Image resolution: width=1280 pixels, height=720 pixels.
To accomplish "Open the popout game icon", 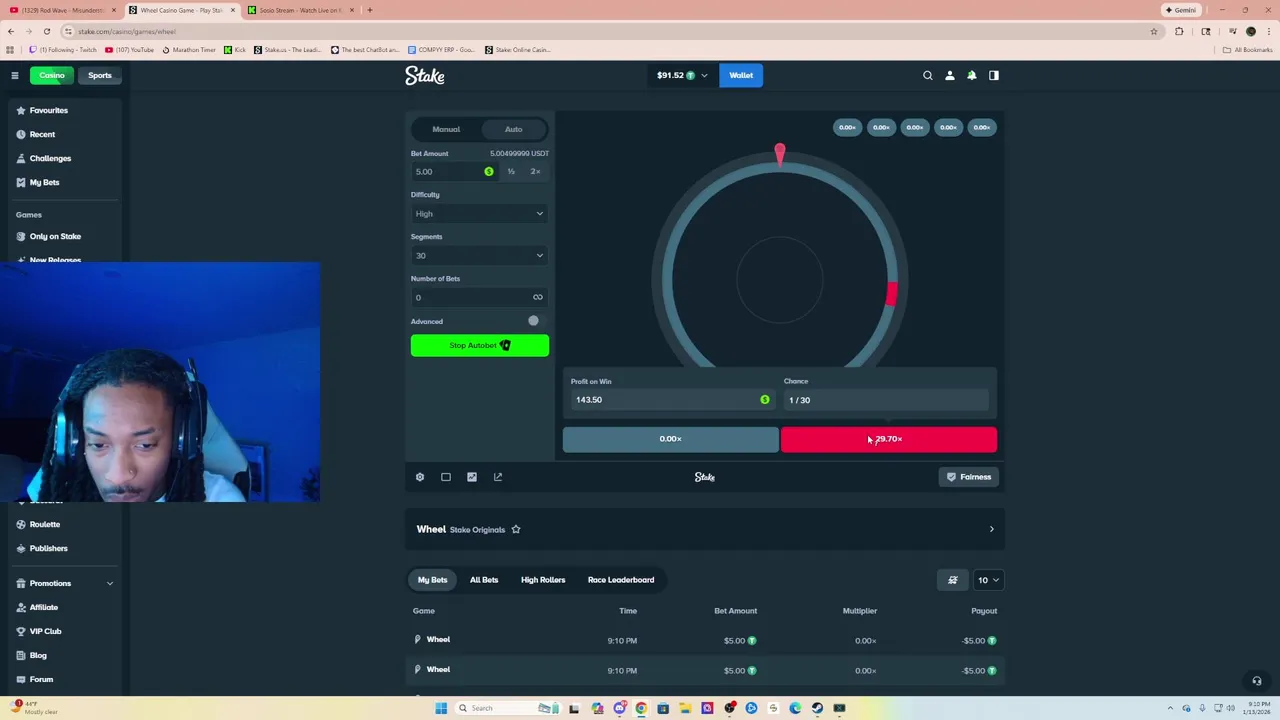I will [498, 477].
